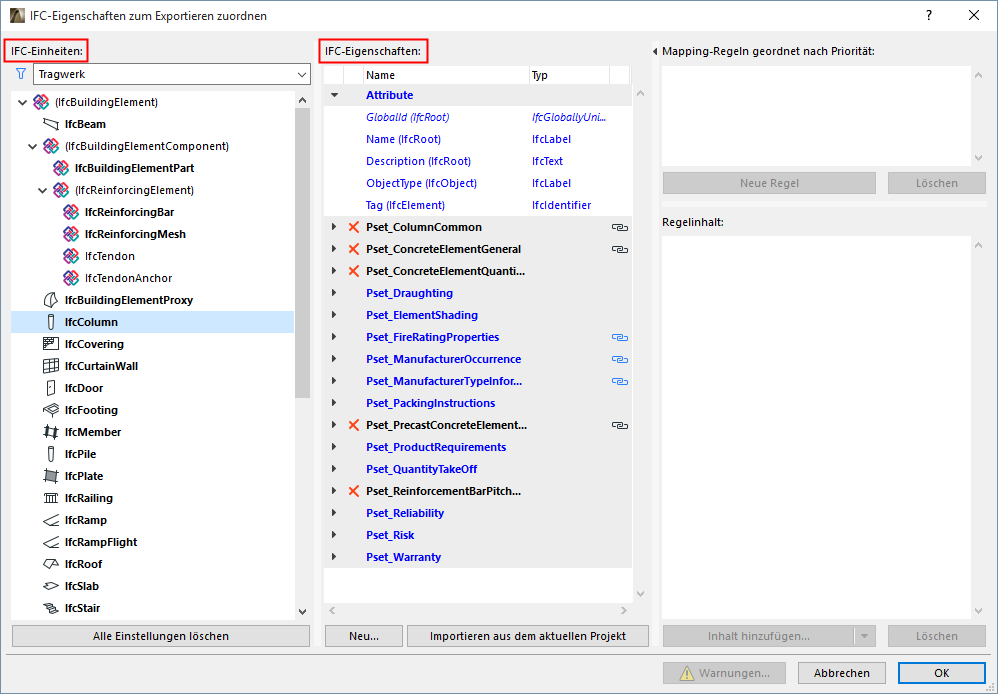Collapse the (IfcReinforcingElement) node
The image size is (998, 694).
click(43, 190)
